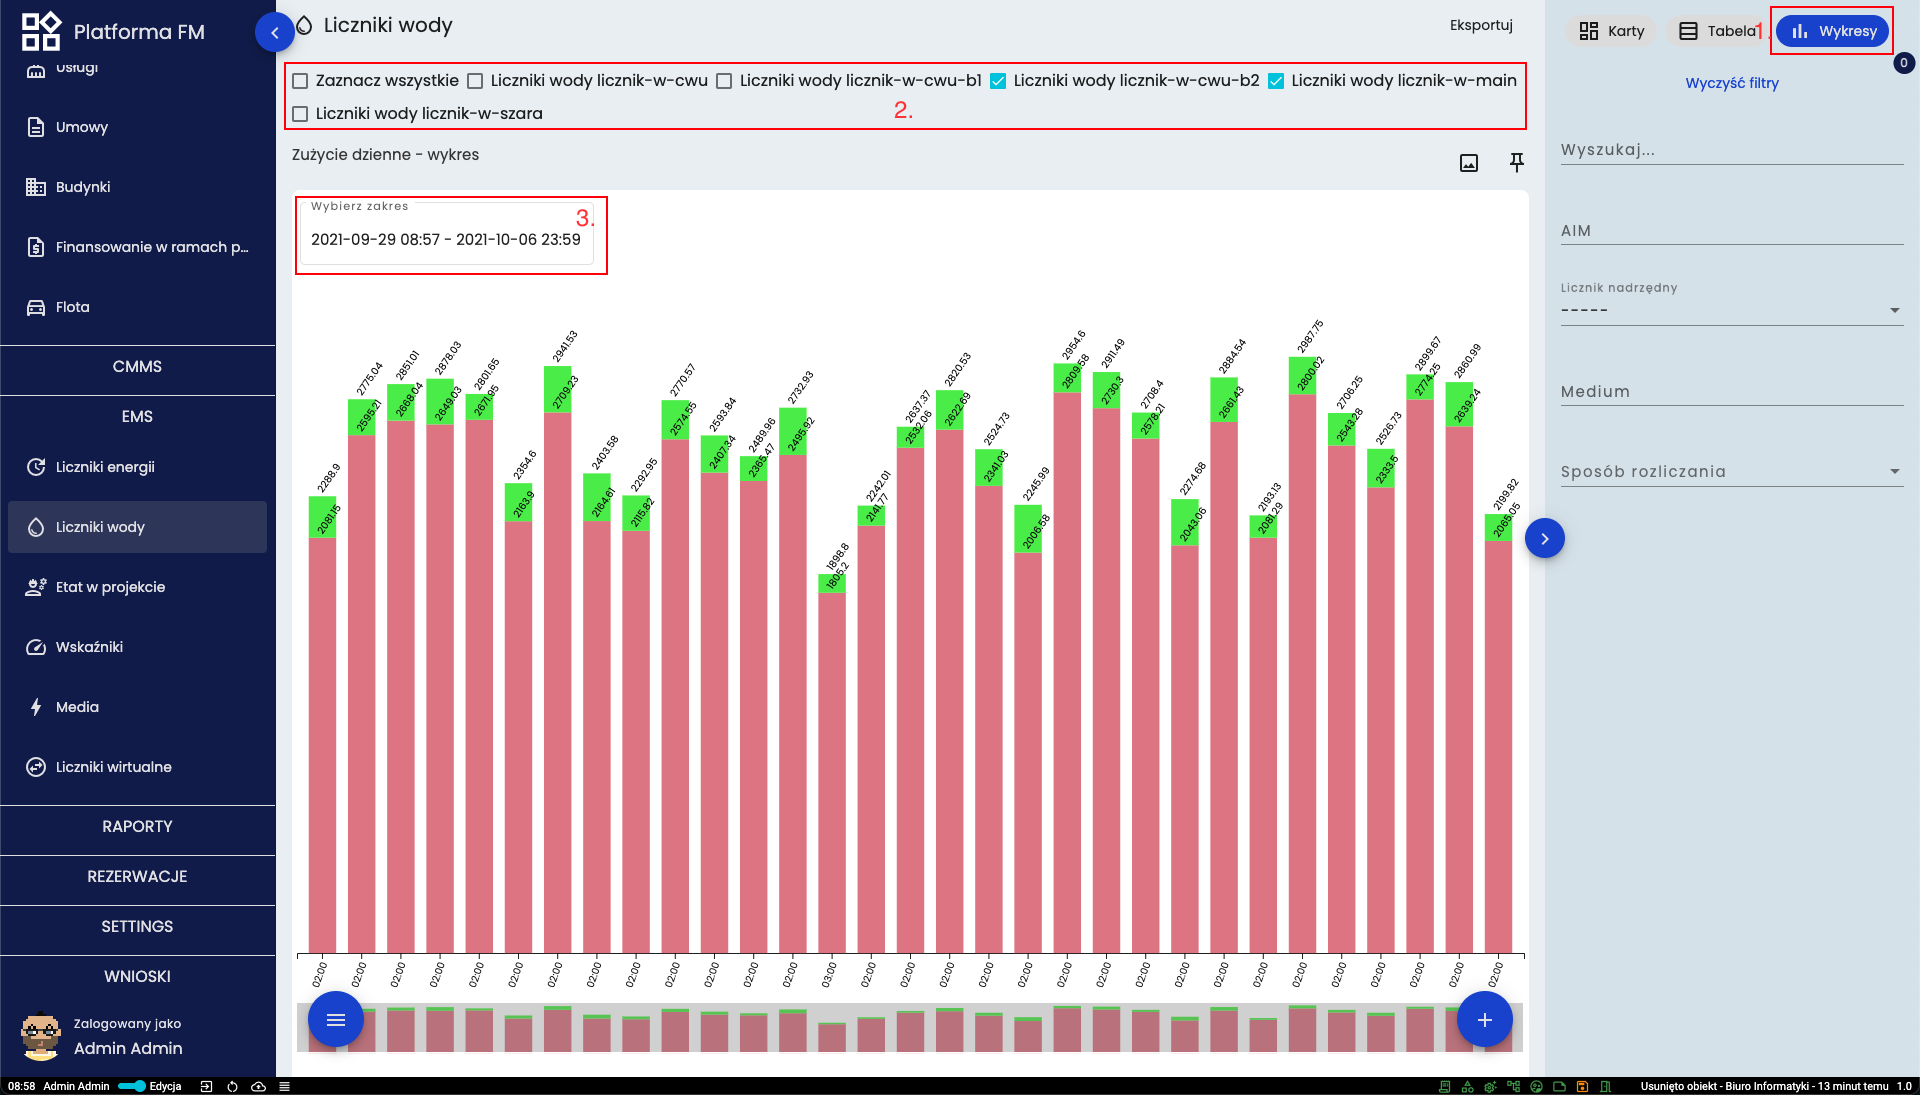The width and height of the screenshot is (1920, 1095).
Task: Click the green palette icon in status bar
Action: click(x=1536, y=1086)
